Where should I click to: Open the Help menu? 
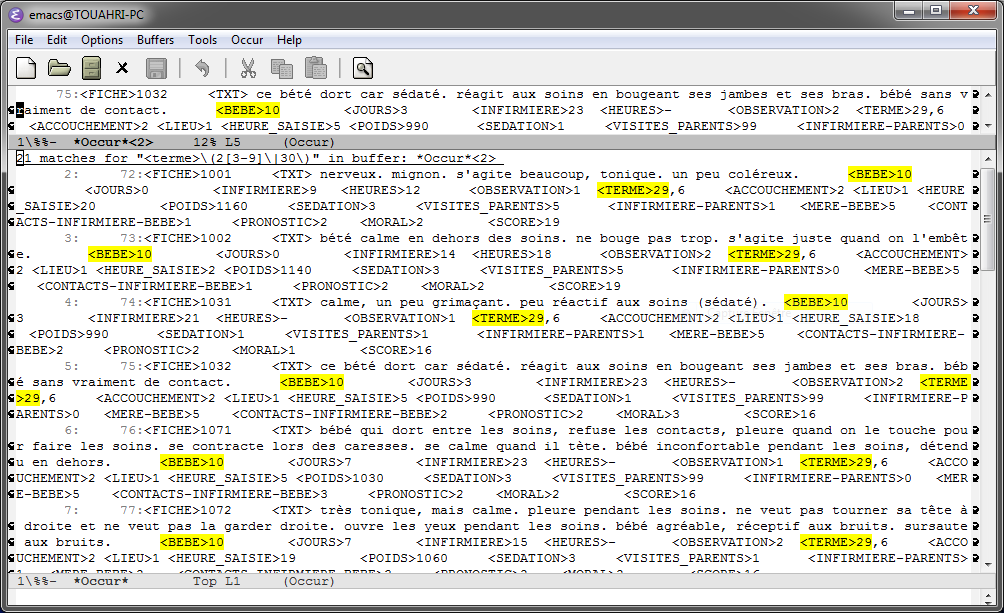[289, 40]
